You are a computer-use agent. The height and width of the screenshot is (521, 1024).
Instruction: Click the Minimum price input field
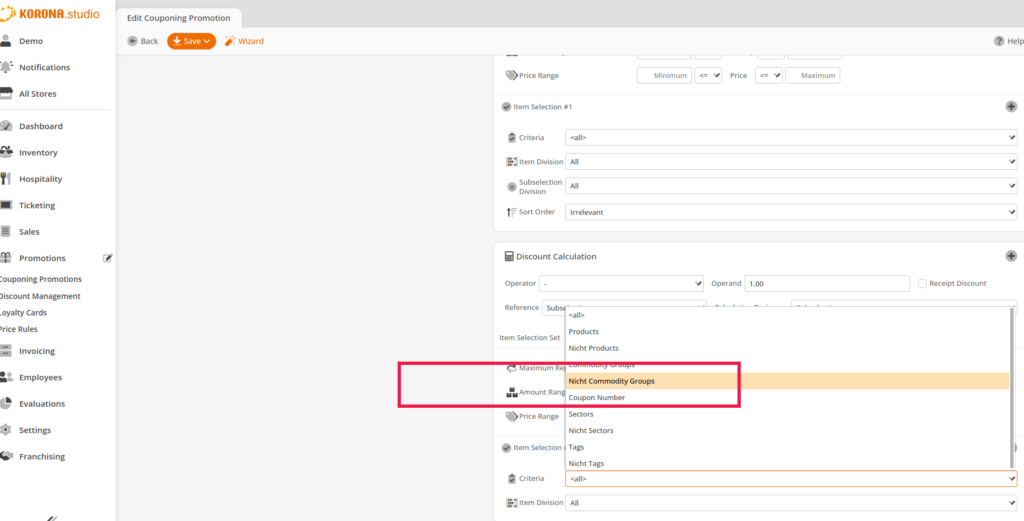664,76
